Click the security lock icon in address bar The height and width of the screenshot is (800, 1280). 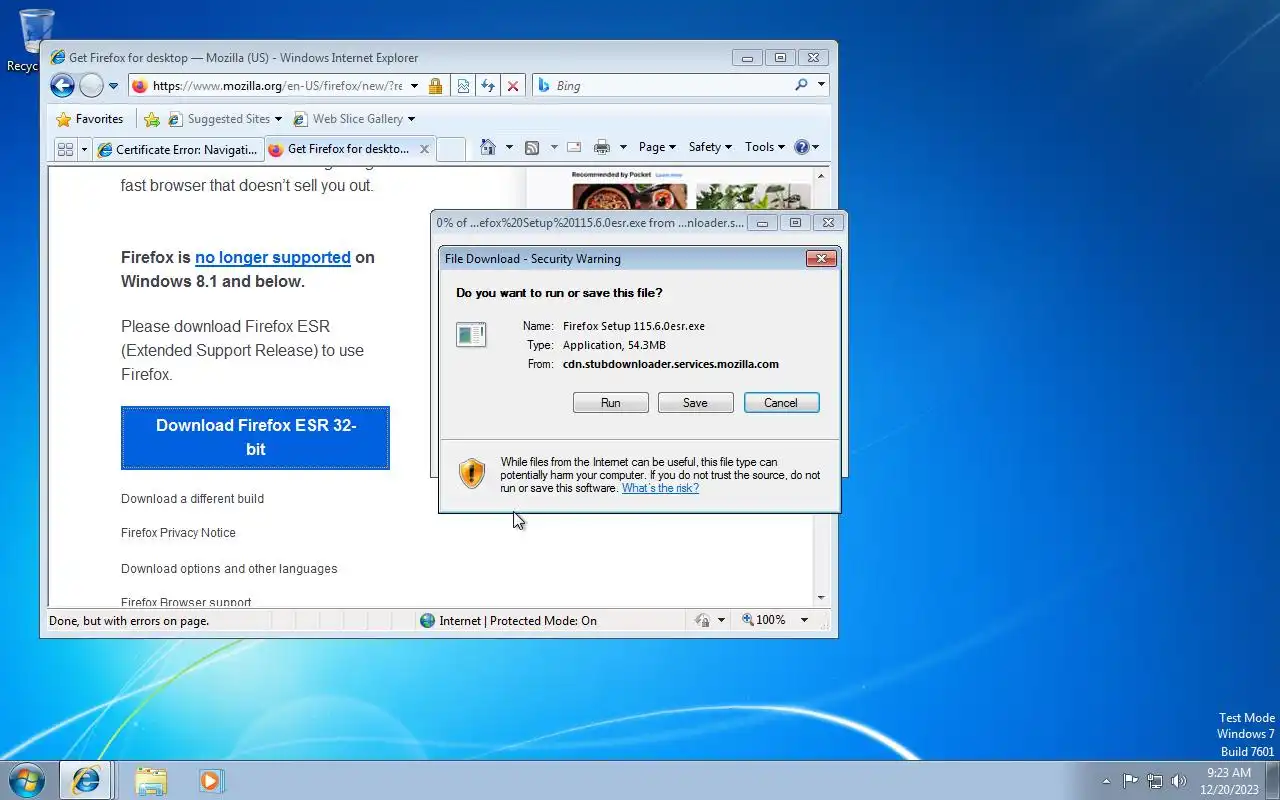click(x=435, y=86)
